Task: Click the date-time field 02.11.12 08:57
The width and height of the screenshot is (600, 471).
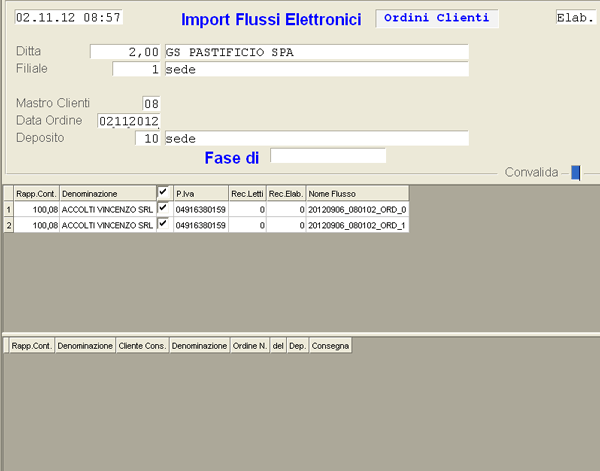Action: tap(68, 17)
